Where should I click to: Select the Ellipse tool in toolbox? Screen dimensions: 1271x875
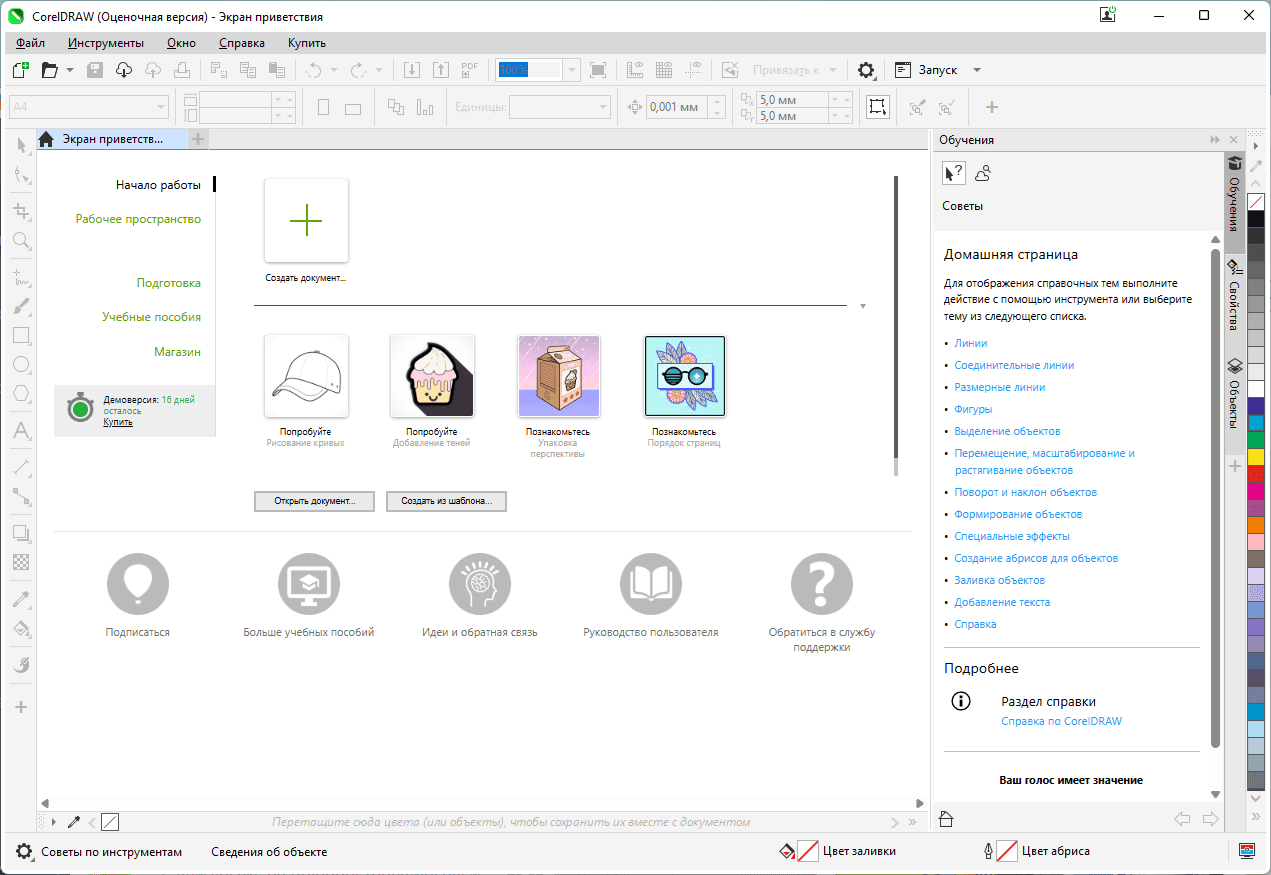point(20,365)
